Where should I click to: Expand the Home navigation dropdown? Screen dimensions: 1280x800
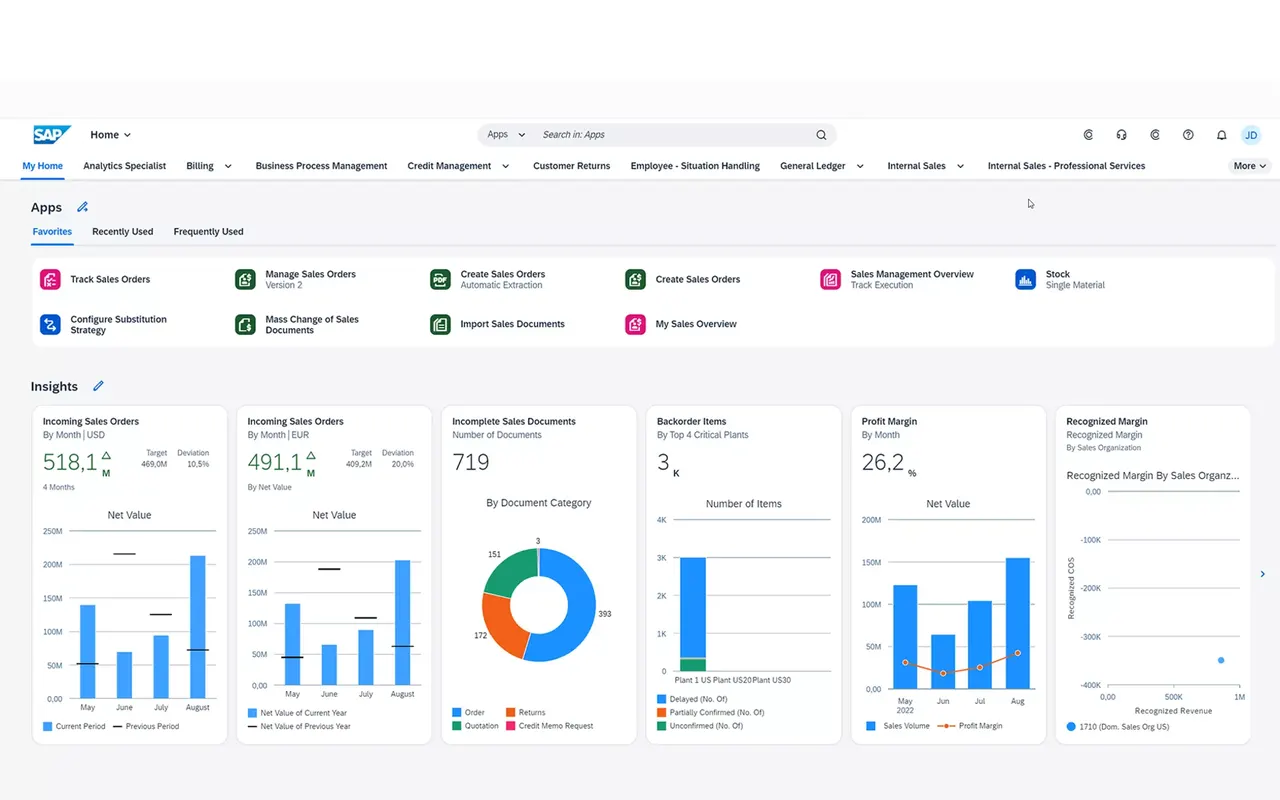click(x=111, y=135)
